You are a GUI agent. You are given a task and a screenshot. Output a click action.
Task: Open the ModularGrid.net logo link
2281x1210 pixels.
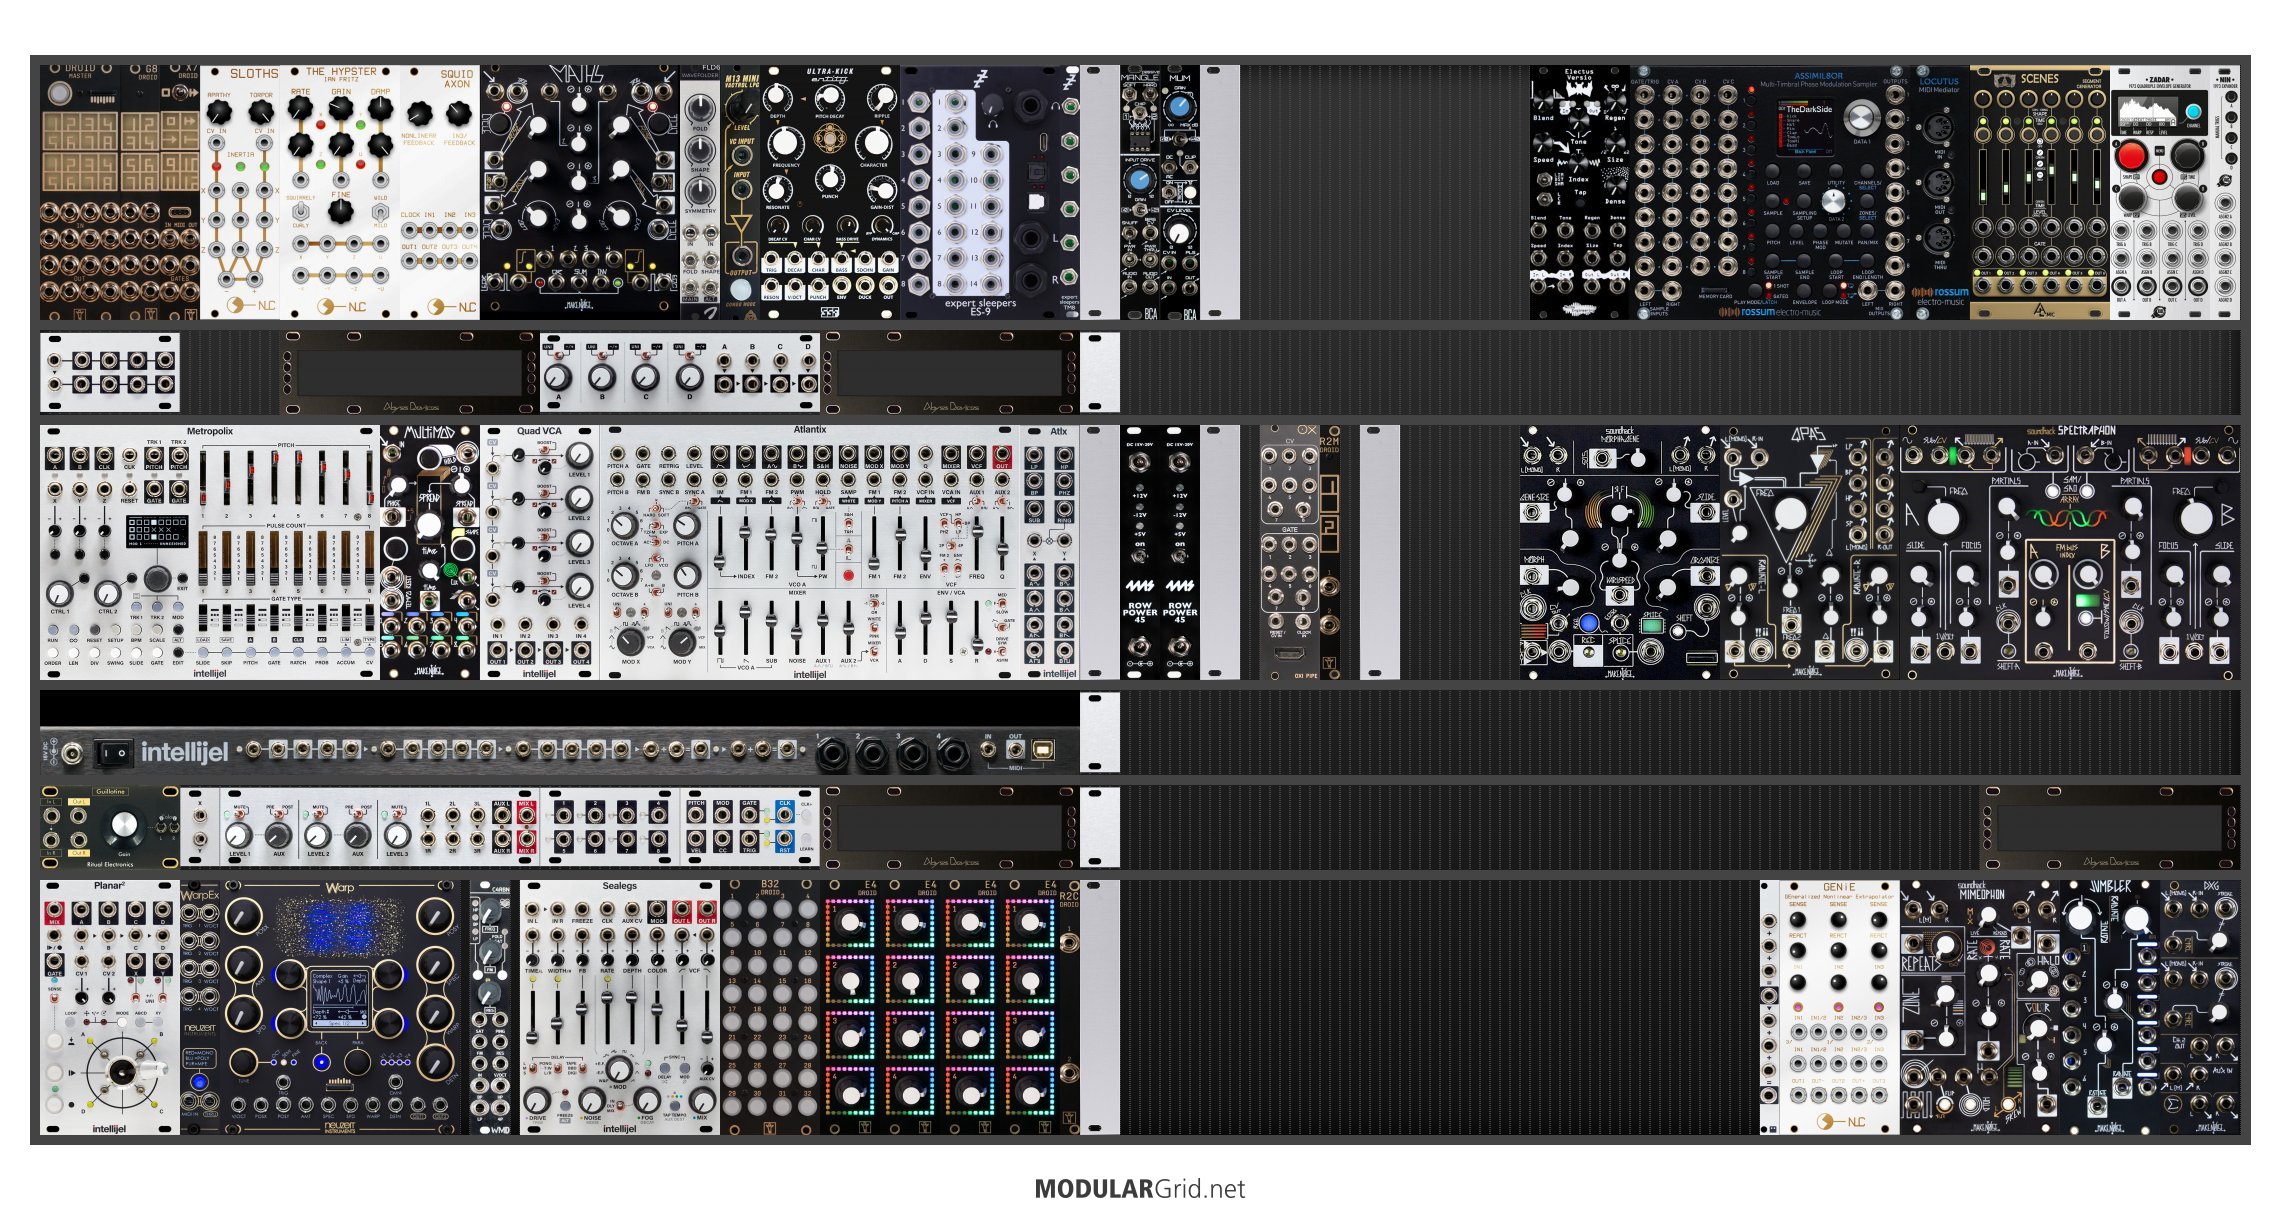(x=1139, y=1189)
